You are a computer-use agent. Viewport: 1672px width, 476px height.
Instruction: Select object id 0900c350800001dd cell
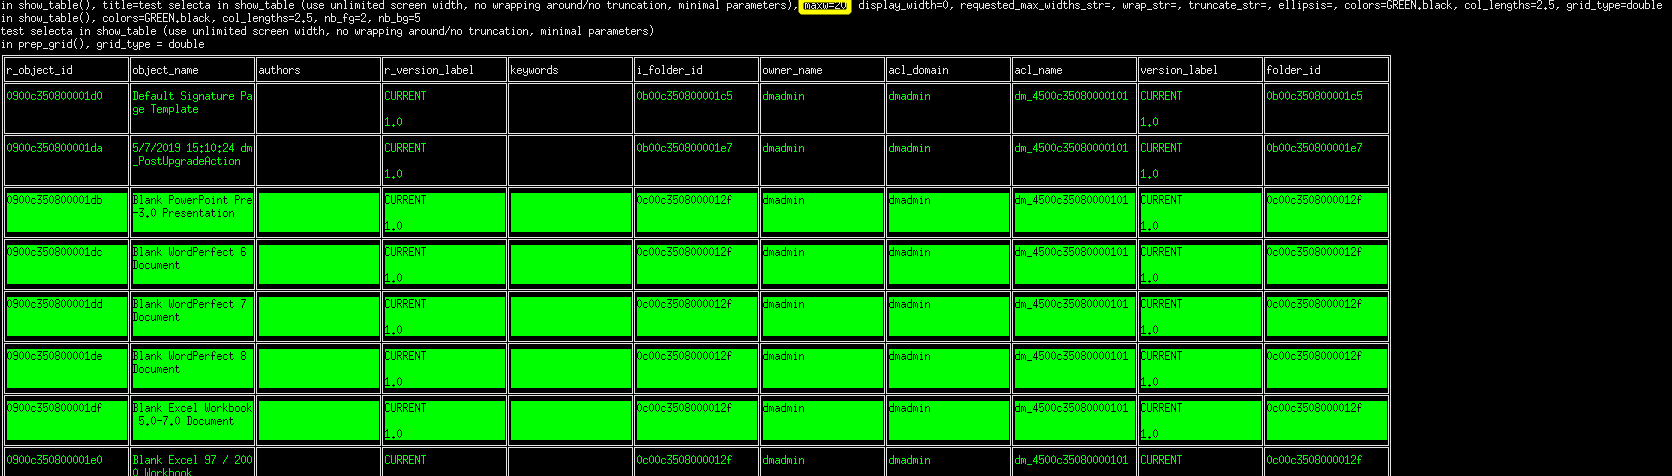coord(67,316)
